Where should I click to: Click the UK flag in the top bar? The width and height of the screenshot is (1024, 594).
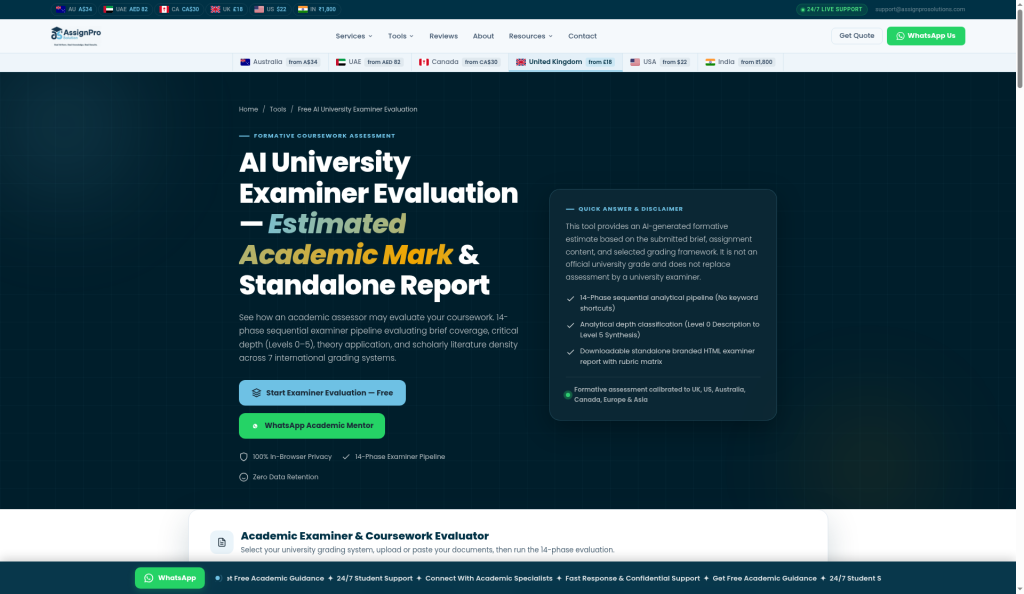[x=216, y=9]
